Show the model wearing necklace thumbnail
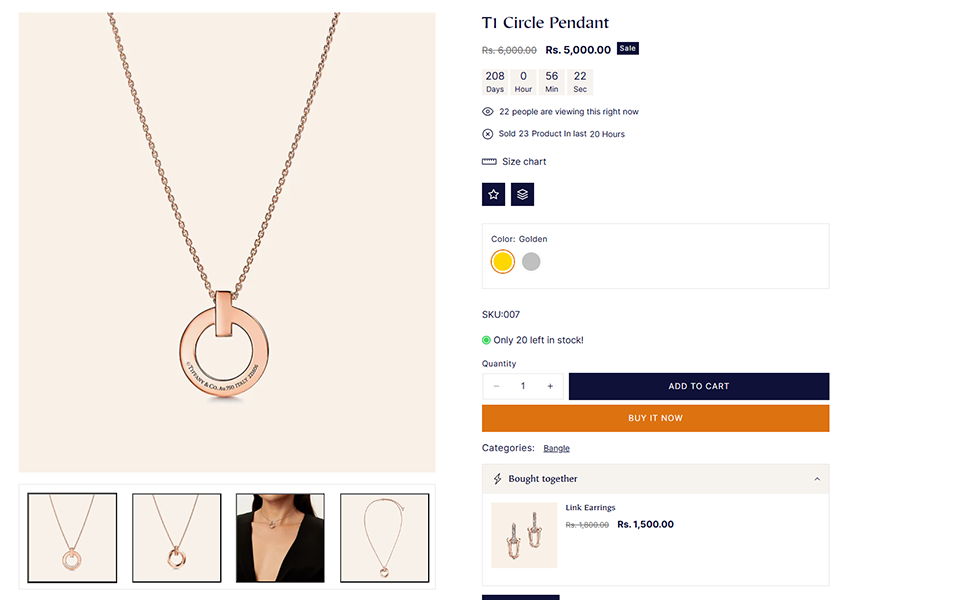 click(x=280, y=538)
